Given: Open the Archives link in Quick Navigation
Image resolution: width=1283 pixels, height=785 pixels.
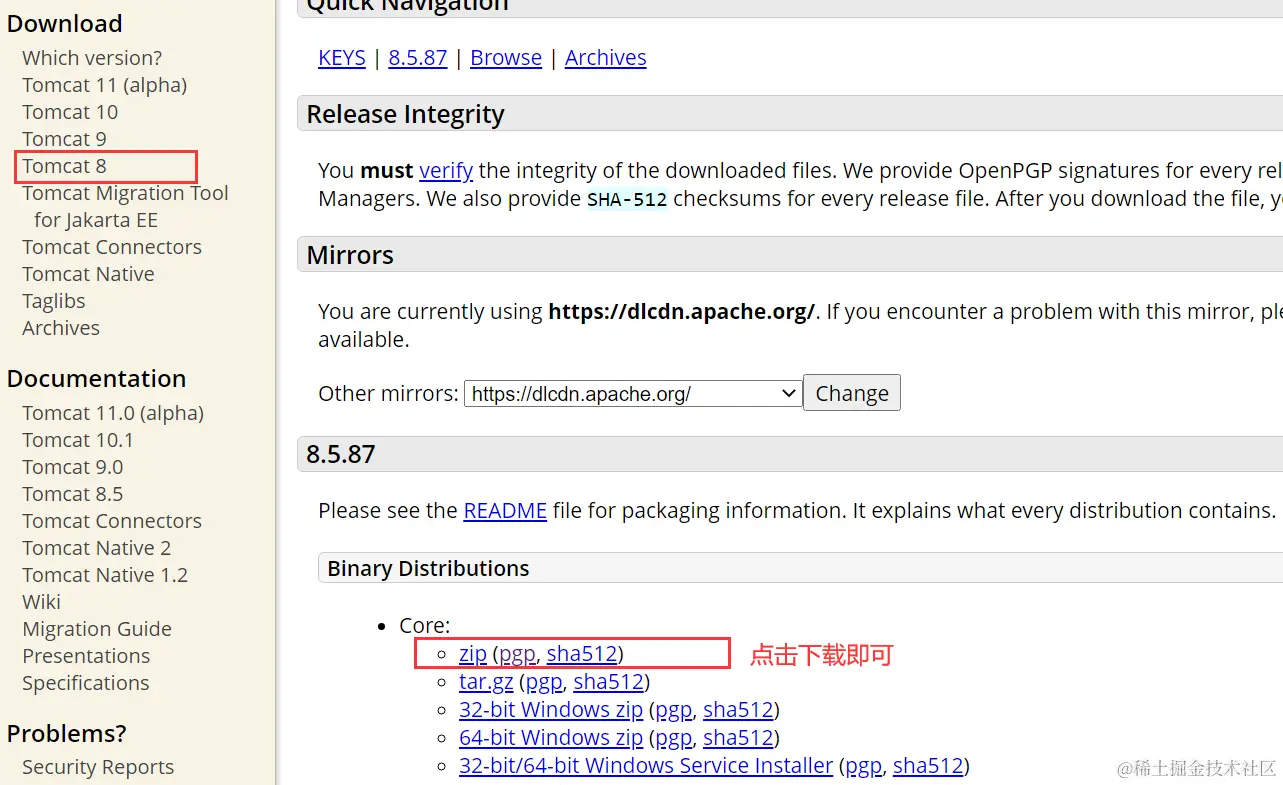Looking at the screenshot, I should coord(606,58).
